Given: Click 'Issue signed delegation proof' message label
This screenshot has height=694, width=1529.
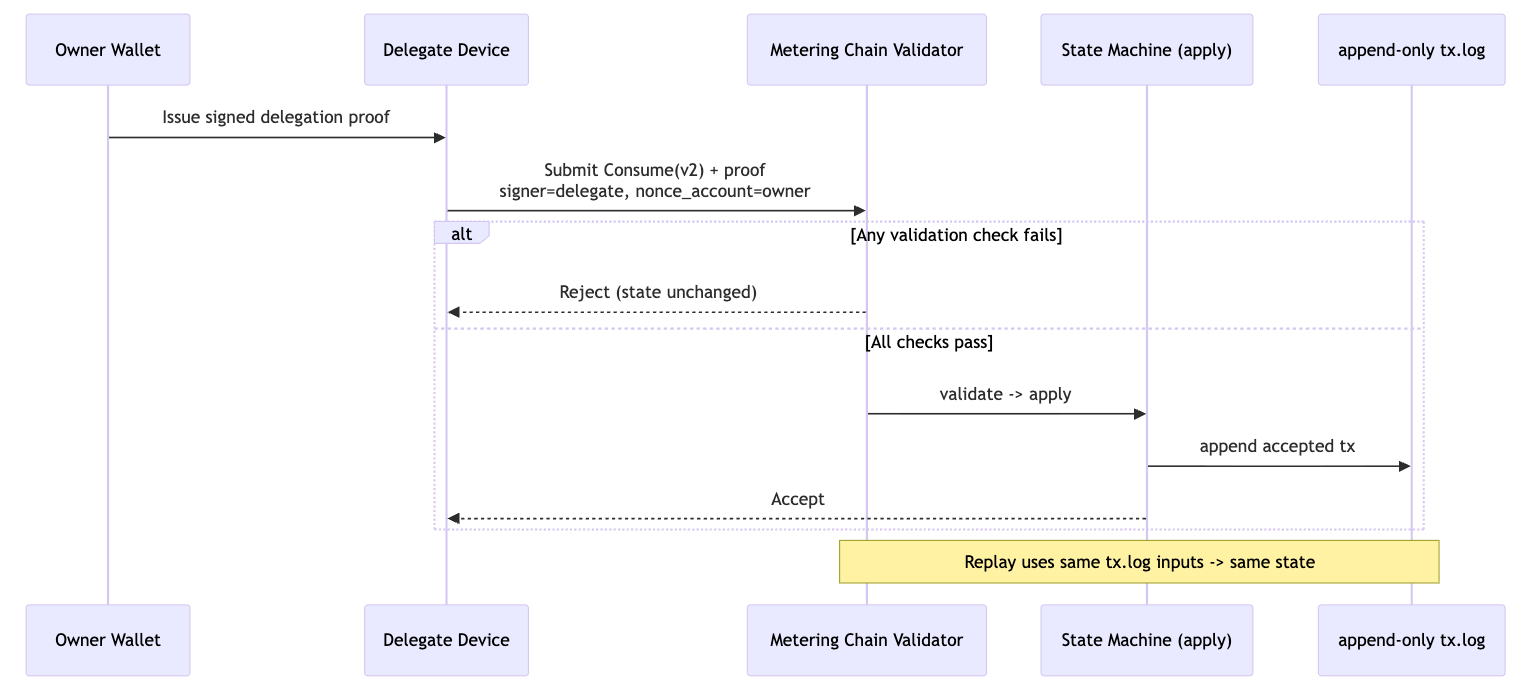Looking at the screenshot, I should coord(276,117).
